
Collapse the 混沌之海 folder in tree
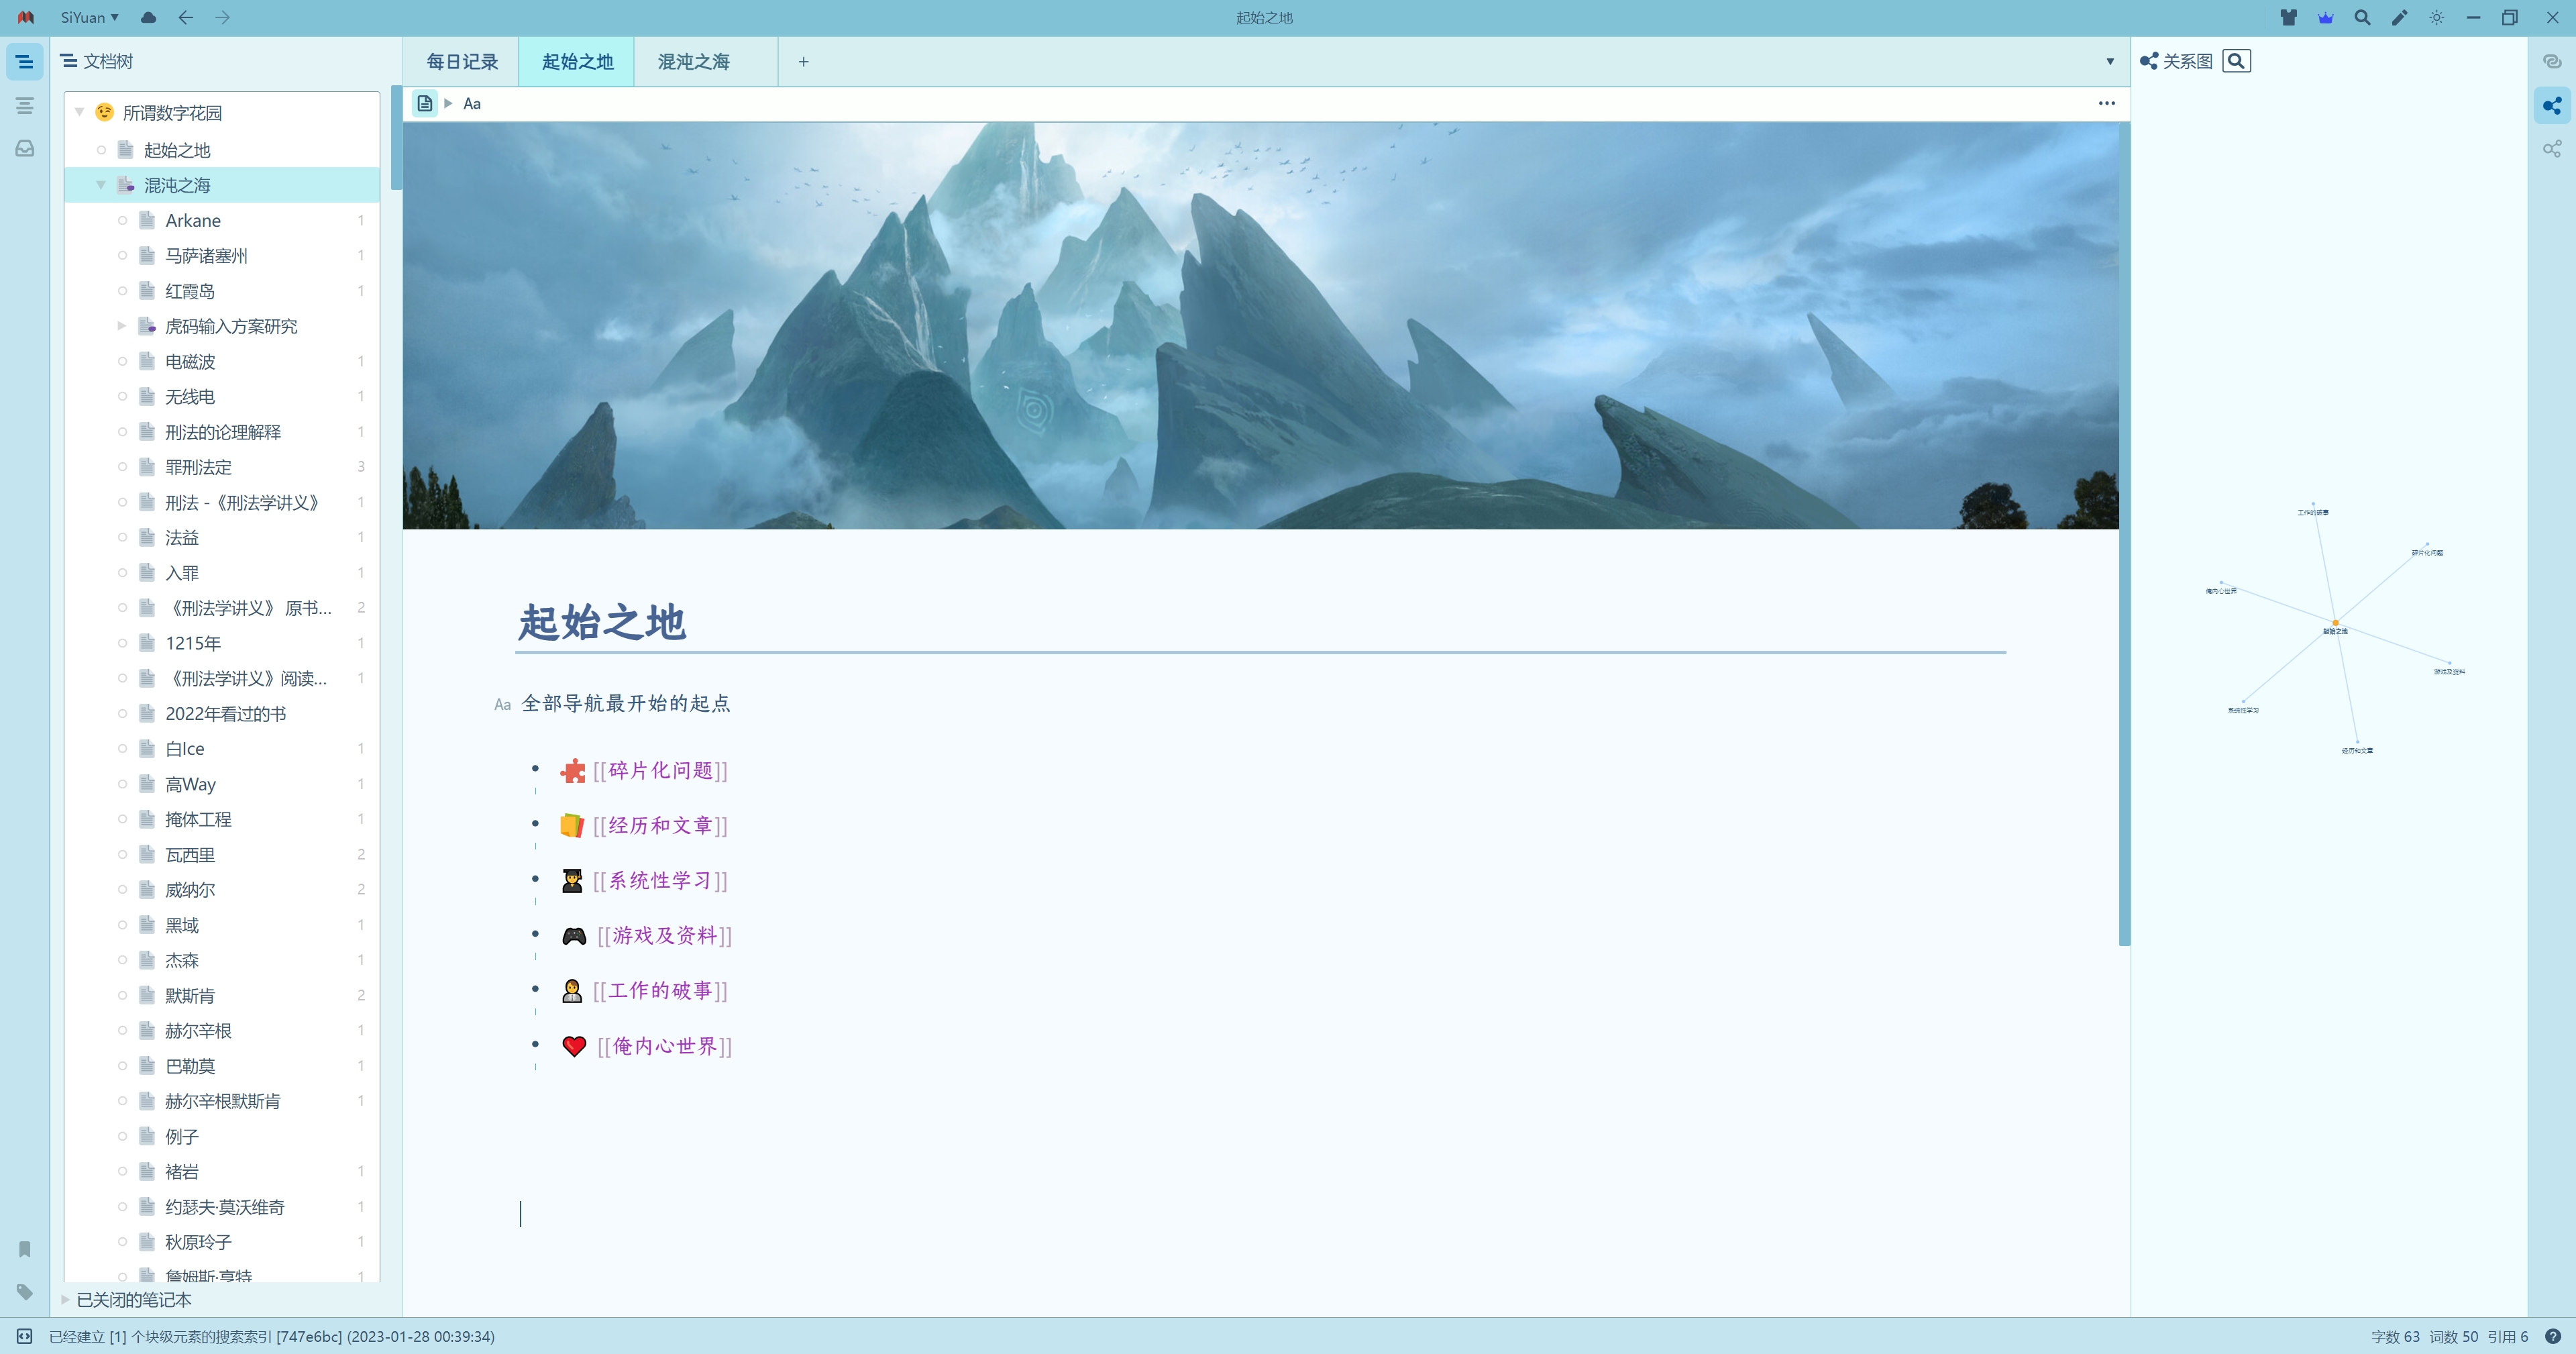pyautogui.click(x=101, y=185)
